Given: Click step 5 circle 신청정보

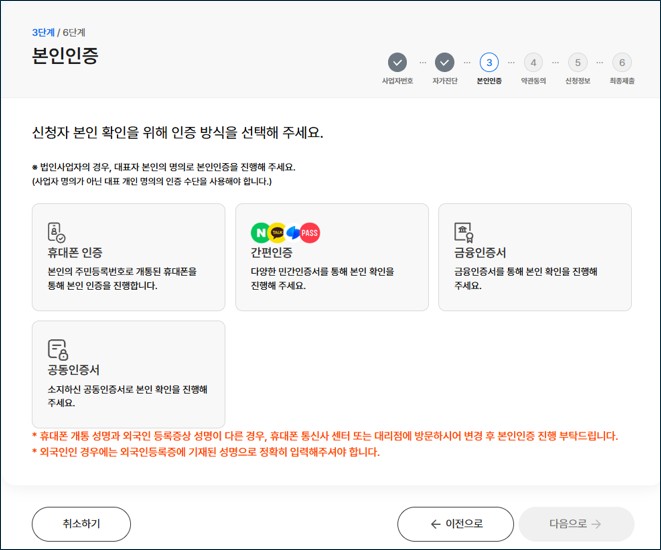Looking at the screenshot, I should point(578,63).
